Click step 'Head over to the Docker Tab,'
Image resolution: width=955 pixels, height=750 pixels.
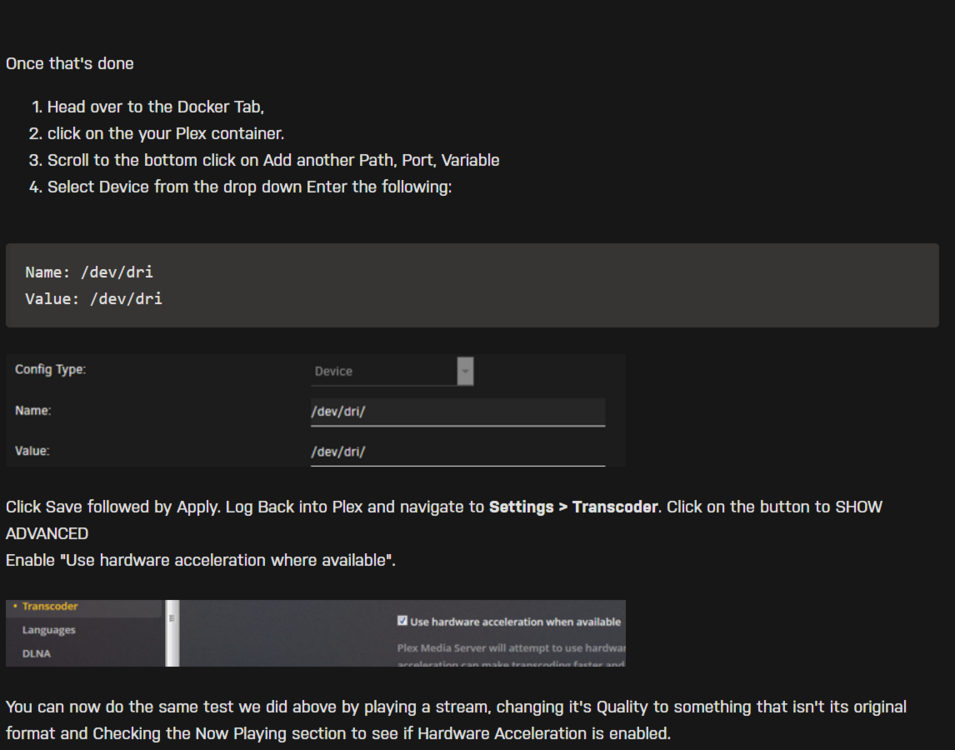(x=155, y=107)
